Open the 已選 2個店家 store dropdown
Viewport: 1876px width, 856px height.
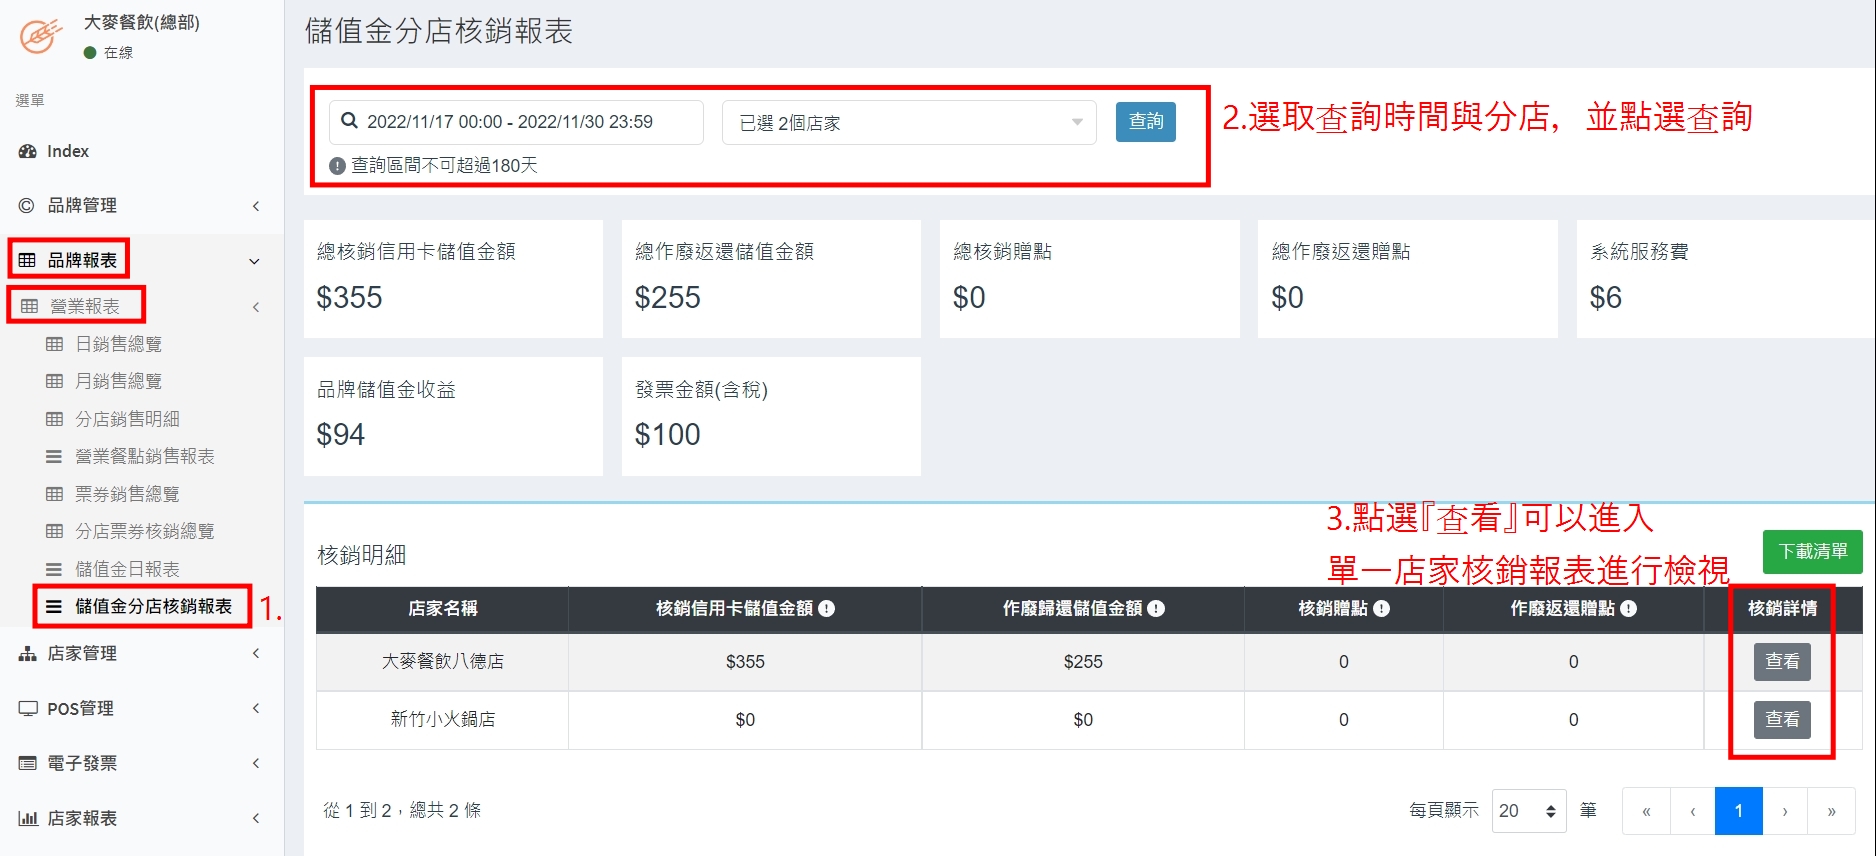[x=908, y=123]
